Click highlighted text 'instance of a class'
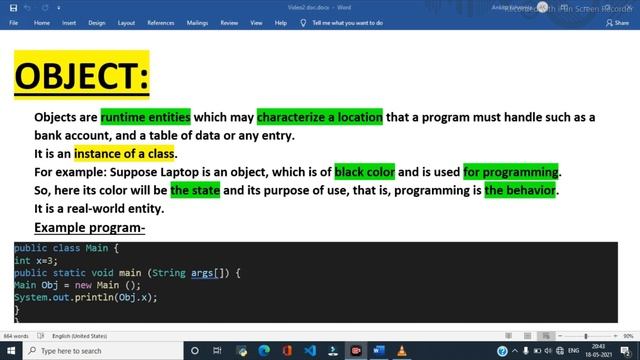Screen dimensions: 640x360 pyautogui.click(x=124, y=153)
